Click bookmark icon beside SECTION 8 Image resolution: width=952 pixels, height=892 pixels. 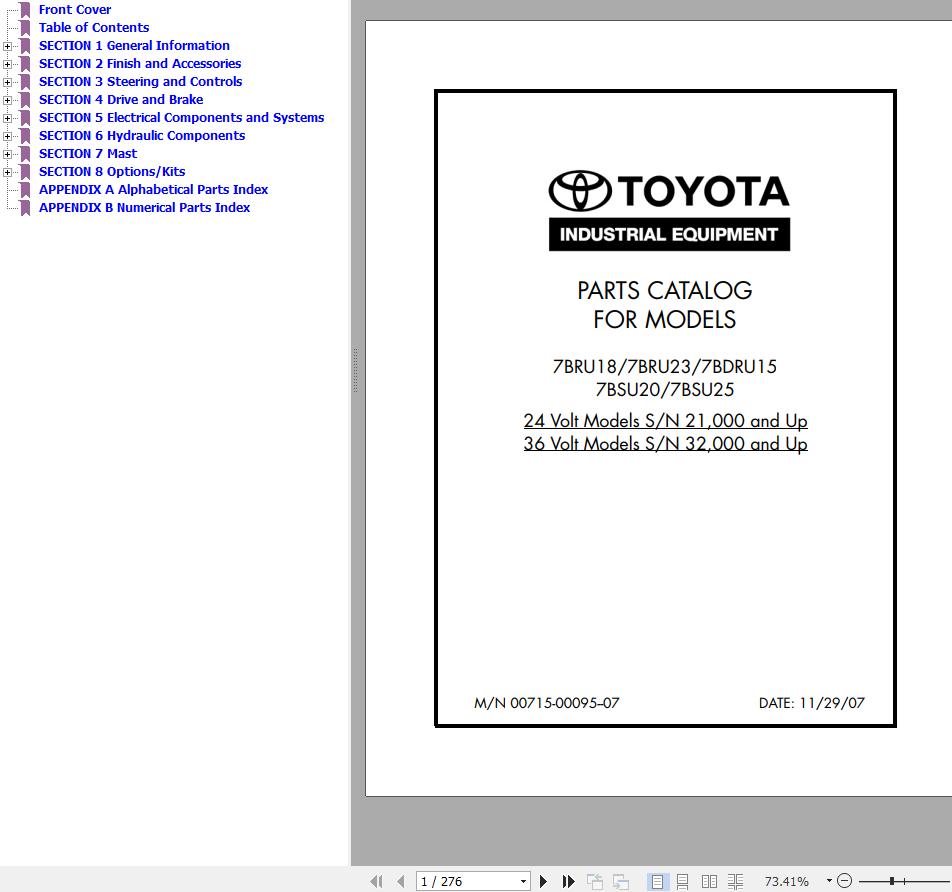(x=25, y=172)
